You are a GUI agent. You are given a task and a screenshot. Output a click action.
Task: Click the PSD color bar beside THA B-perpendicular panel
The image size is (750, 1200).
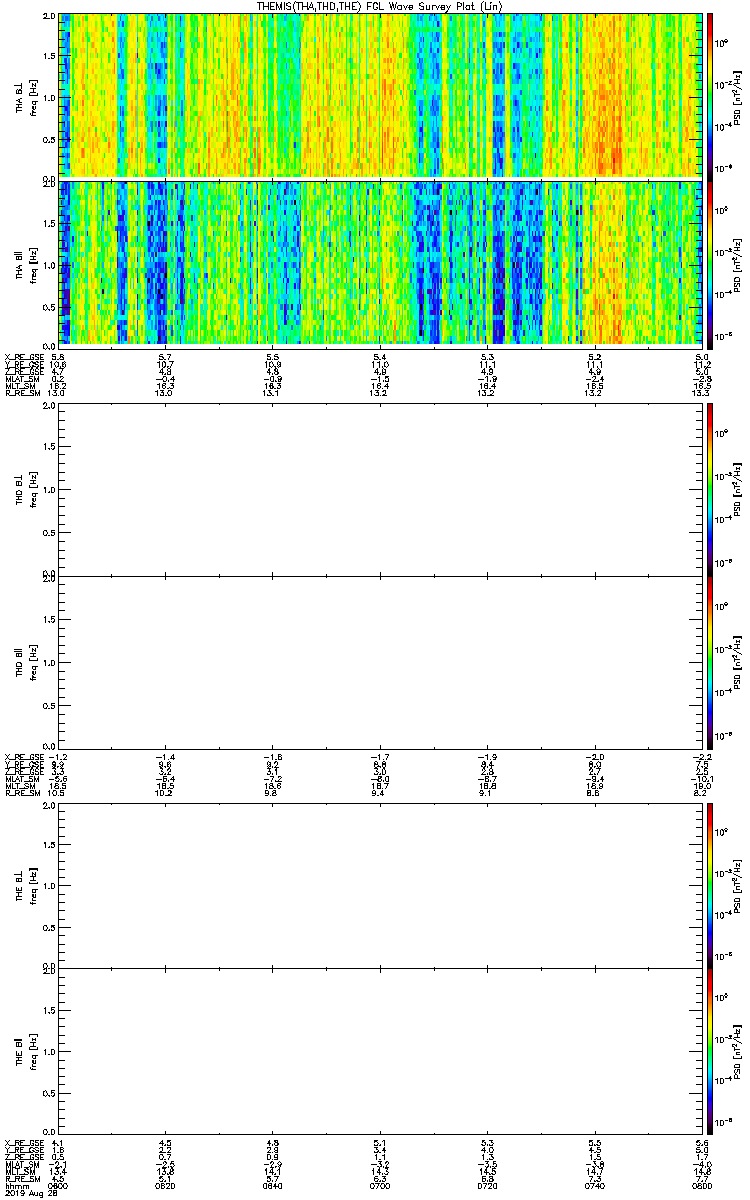tap(711, 95)
